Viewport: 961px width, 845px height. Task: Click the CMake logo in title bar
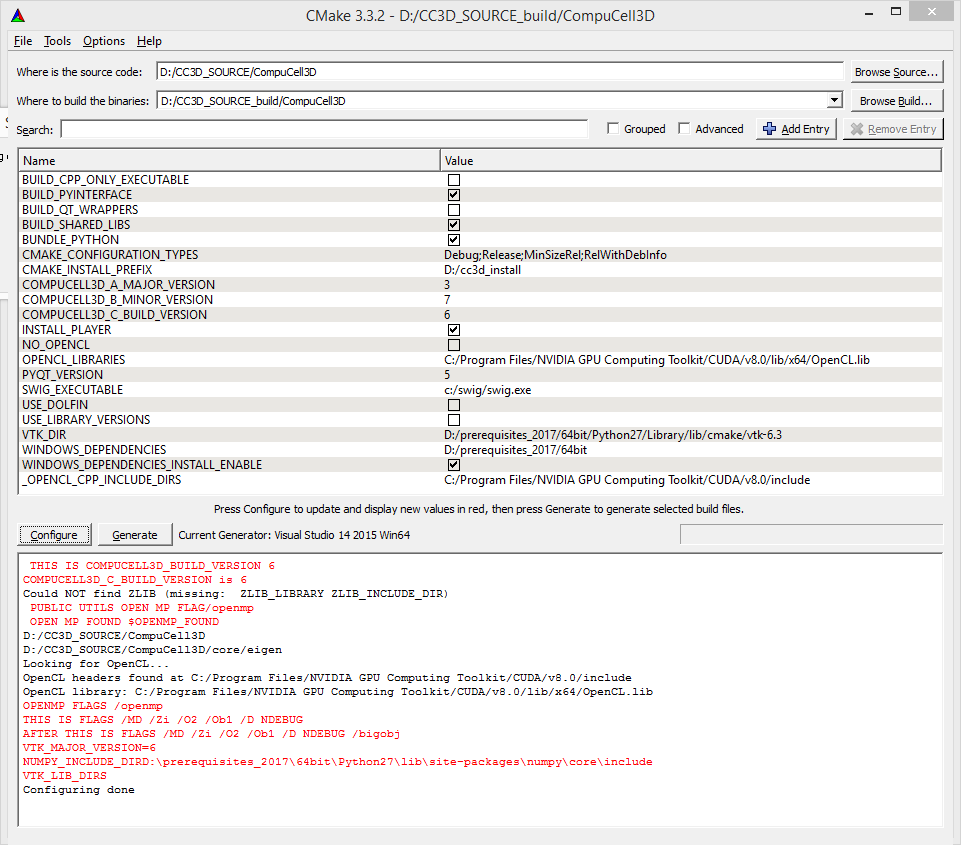tap(19, 16)
